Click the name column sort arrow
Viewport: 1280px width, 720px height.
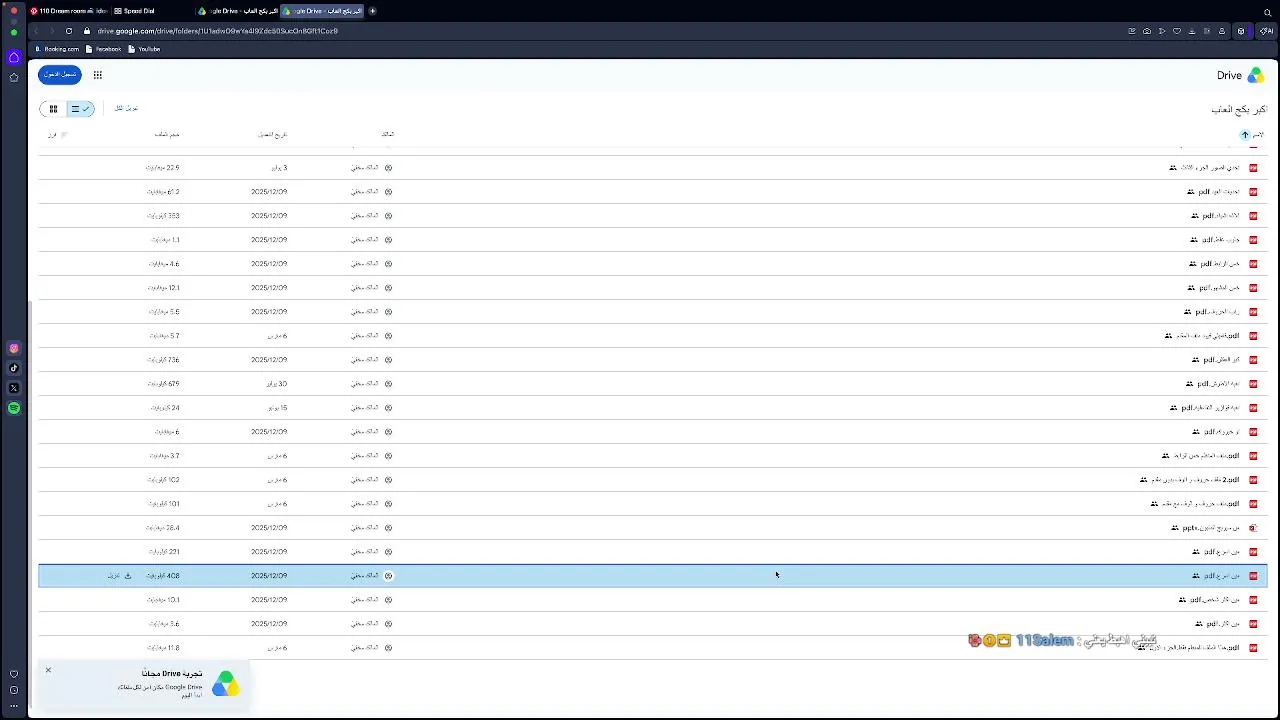1245,135
